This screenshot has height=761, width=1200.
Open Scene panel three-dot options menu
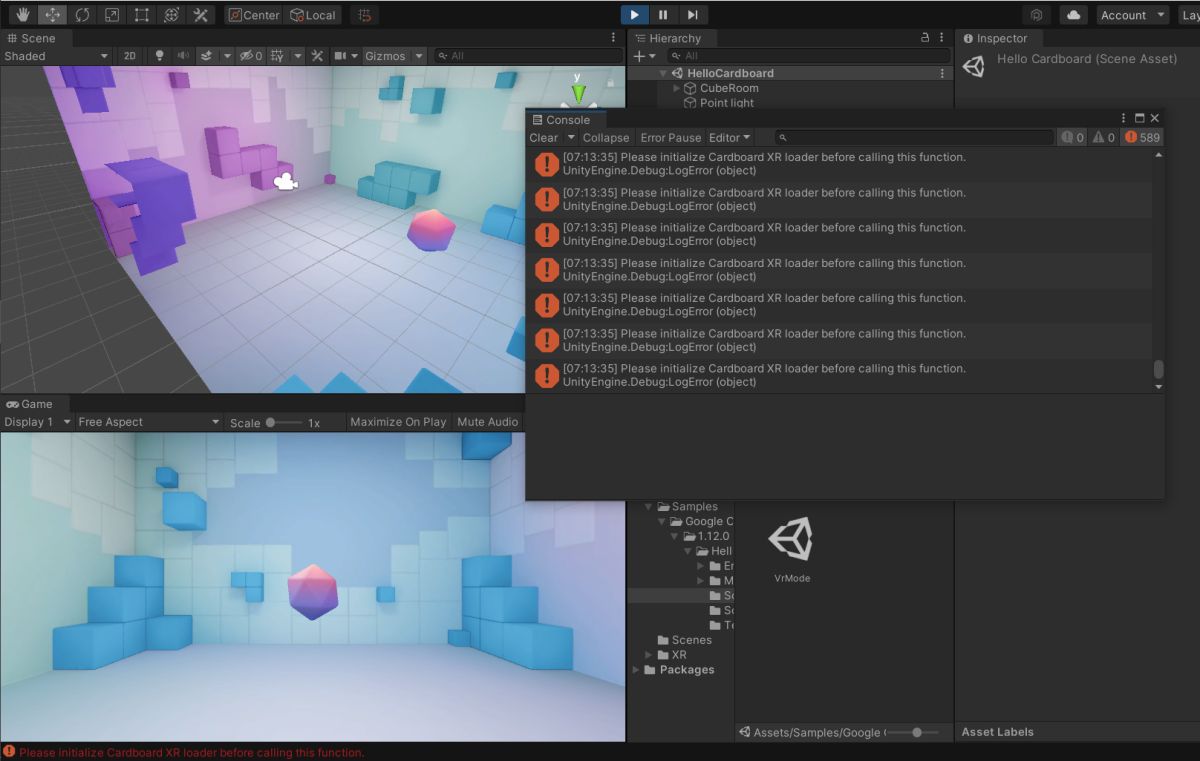point(614,38)
